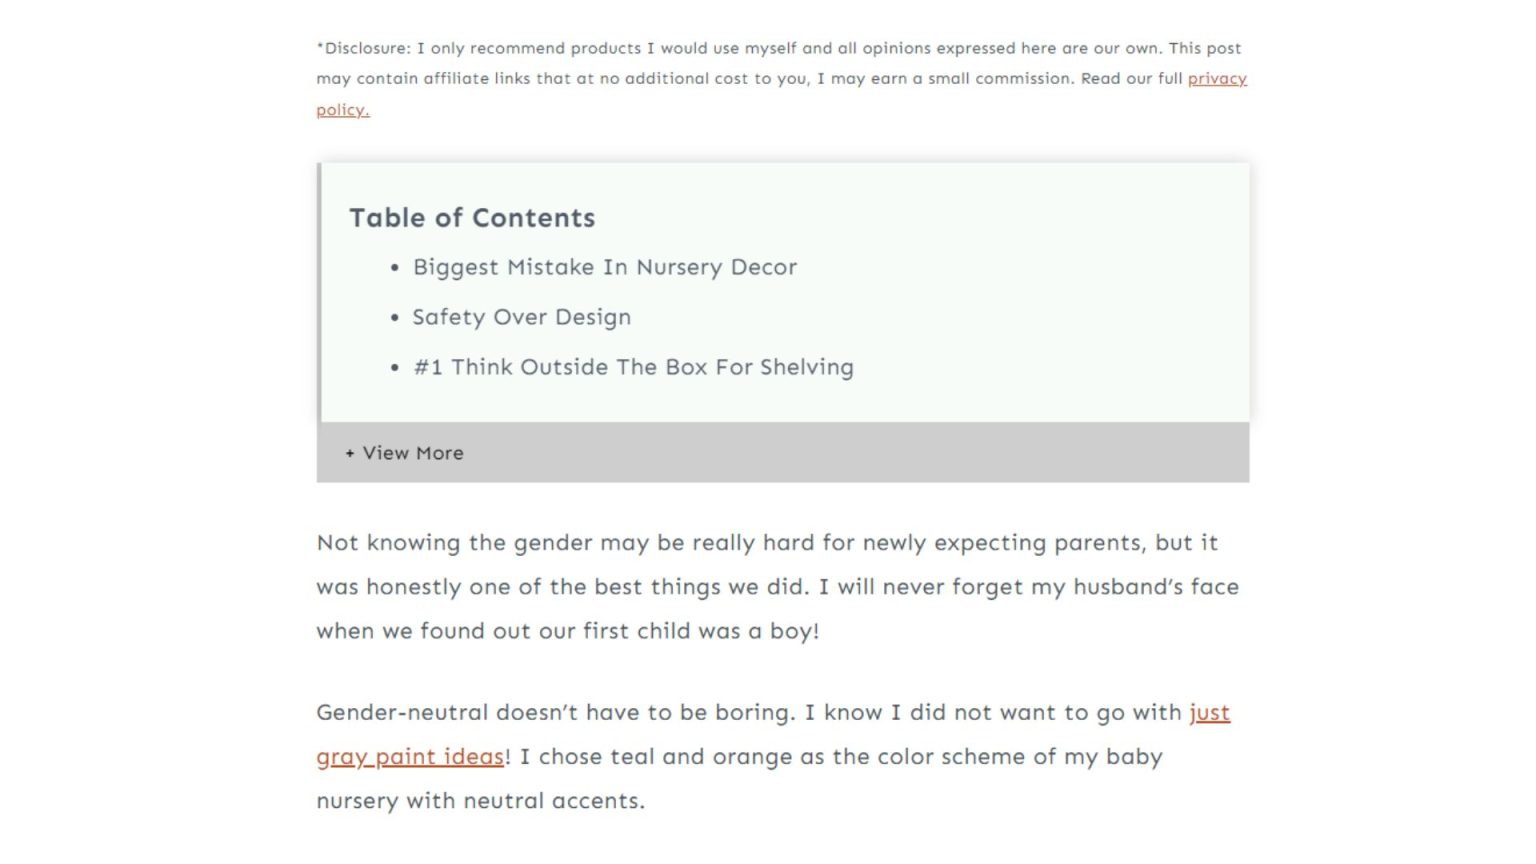
Task: Click the bullet before #1 Think Outside entry
Action: point(395,368)
